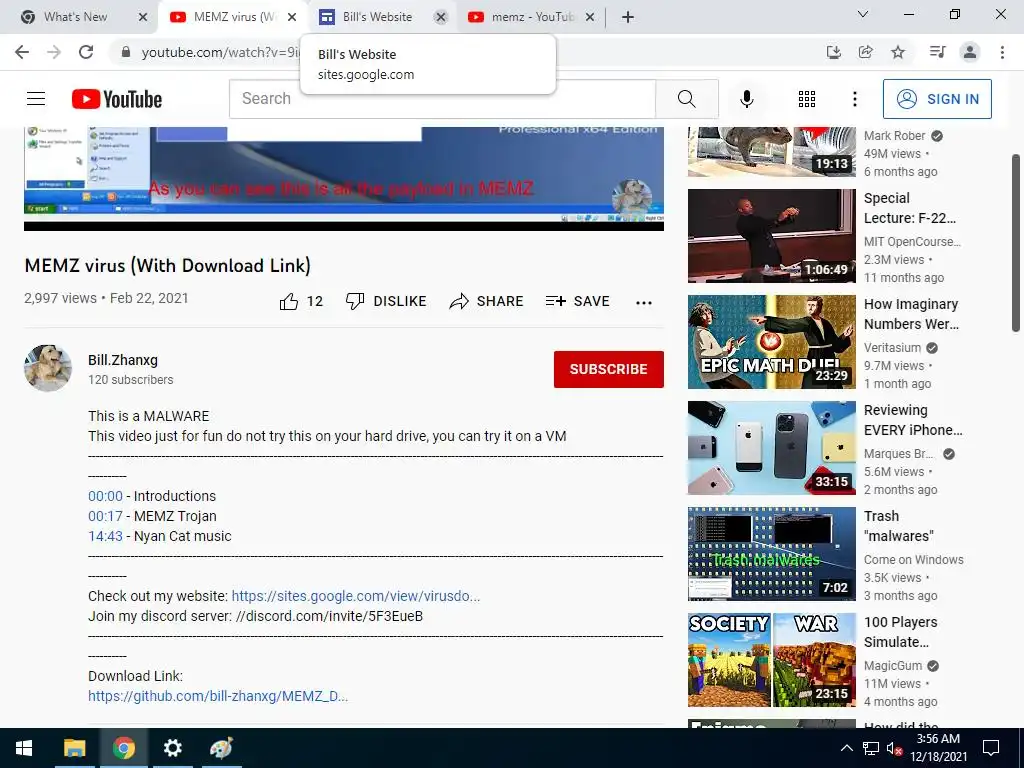Open the notification center icon
Image resolution: width=1024 pixels, height=768 pixels.
click(991, 748)
